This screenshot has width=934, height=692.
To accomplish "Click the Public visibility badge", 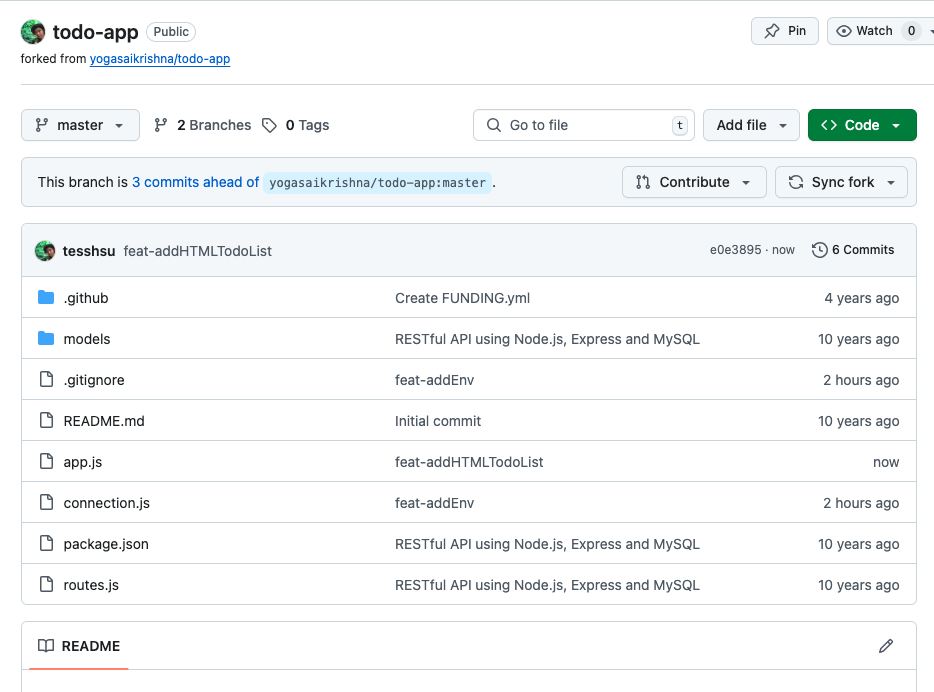I will pyautogui.click(x=171, y=32).
